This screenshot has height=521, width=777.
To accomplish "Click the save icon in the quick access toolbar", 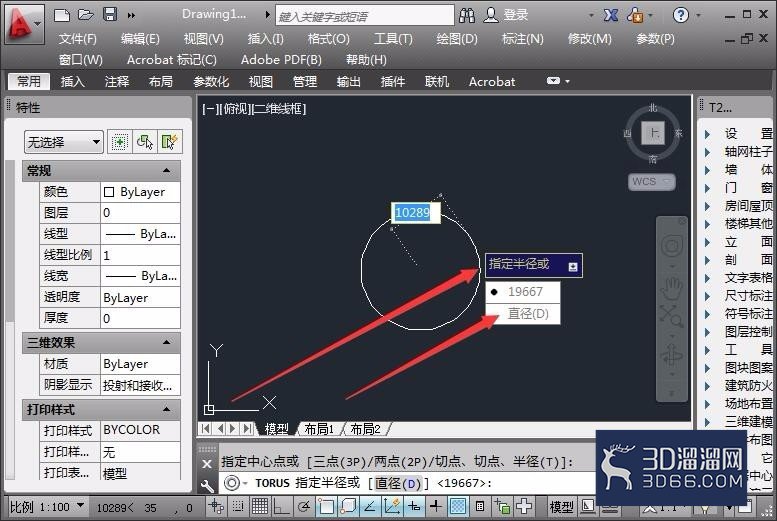I will point(110,14).
